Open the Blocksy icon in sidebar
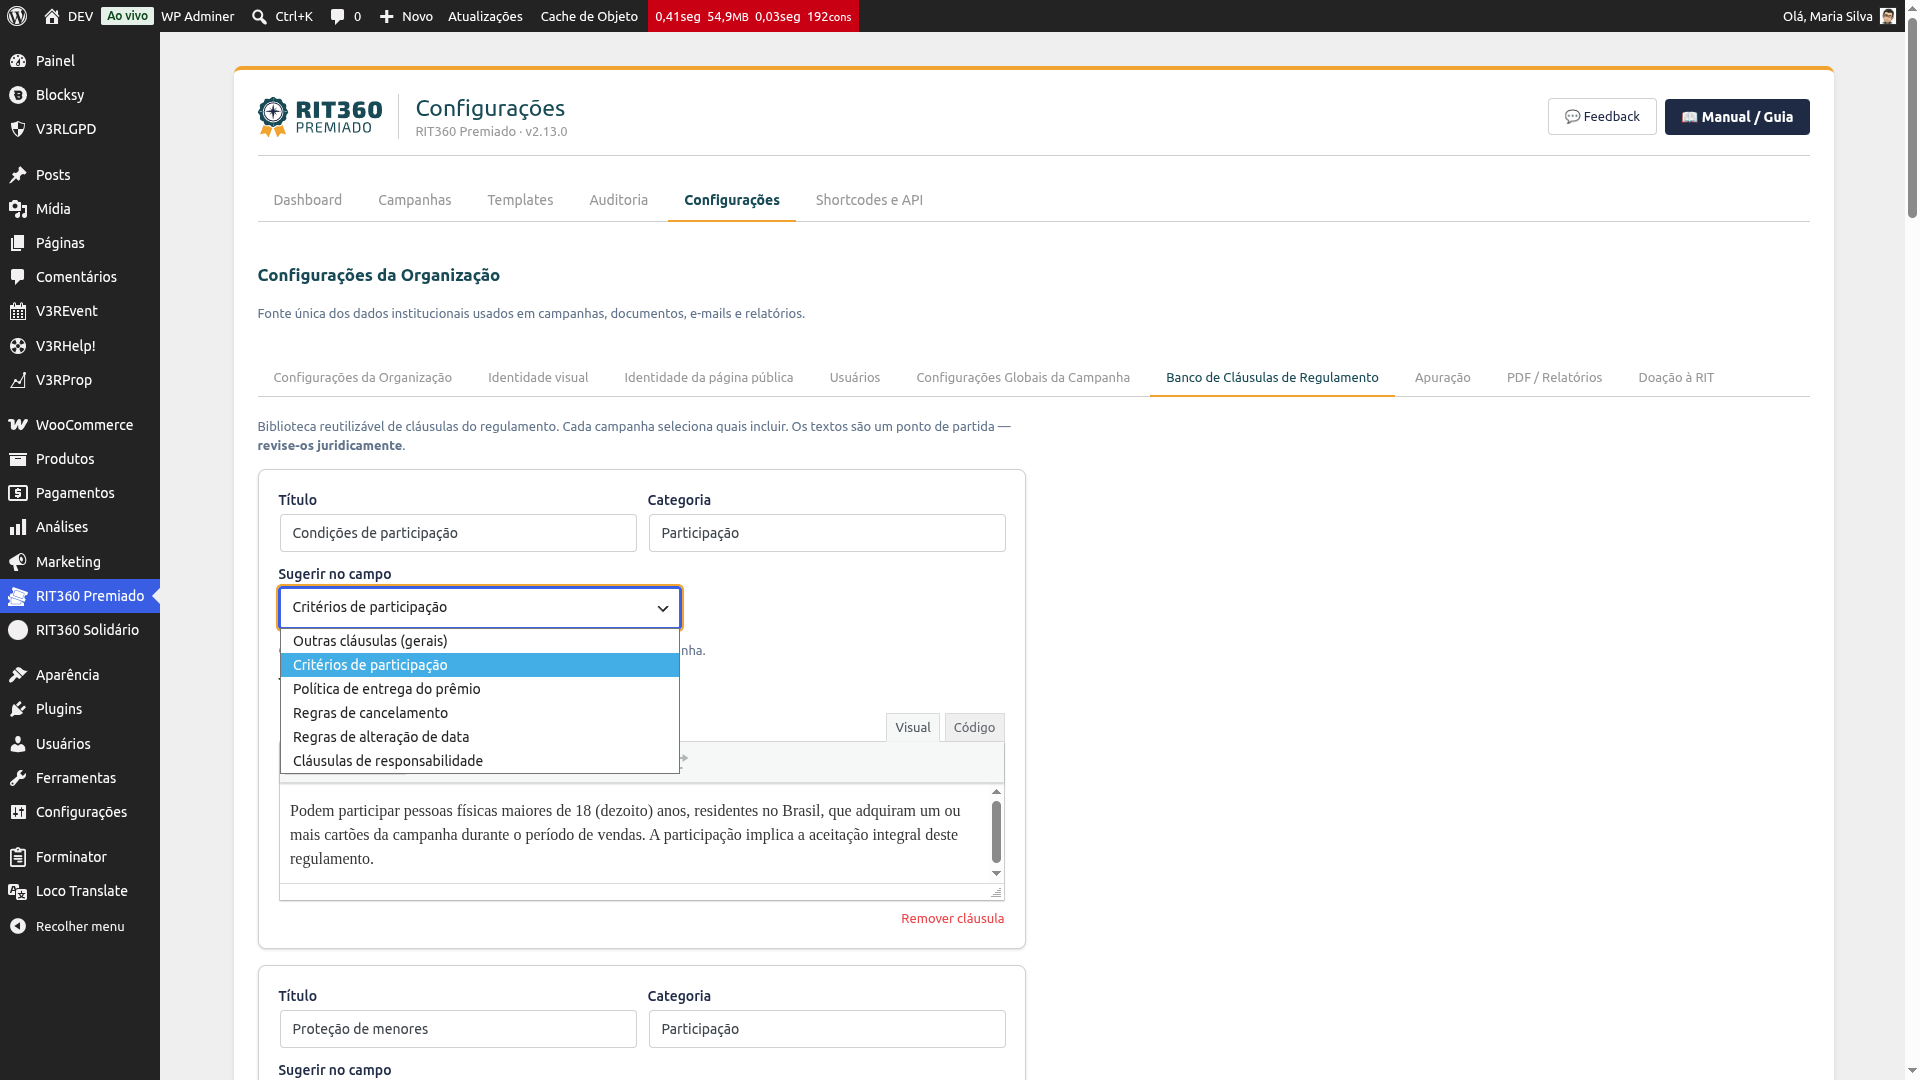Screen dimensions: 1920x1080 [18, 95]
